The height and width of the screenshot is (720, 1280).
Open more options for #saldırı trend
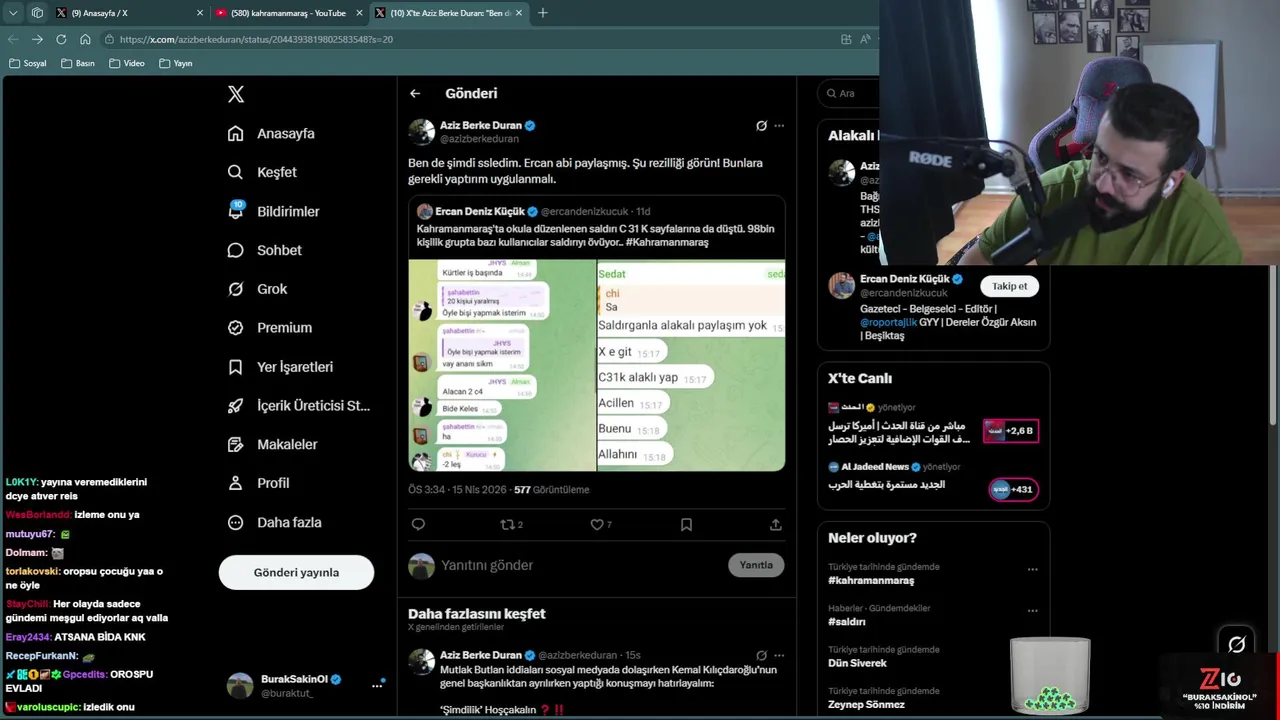coord(1032,610)
